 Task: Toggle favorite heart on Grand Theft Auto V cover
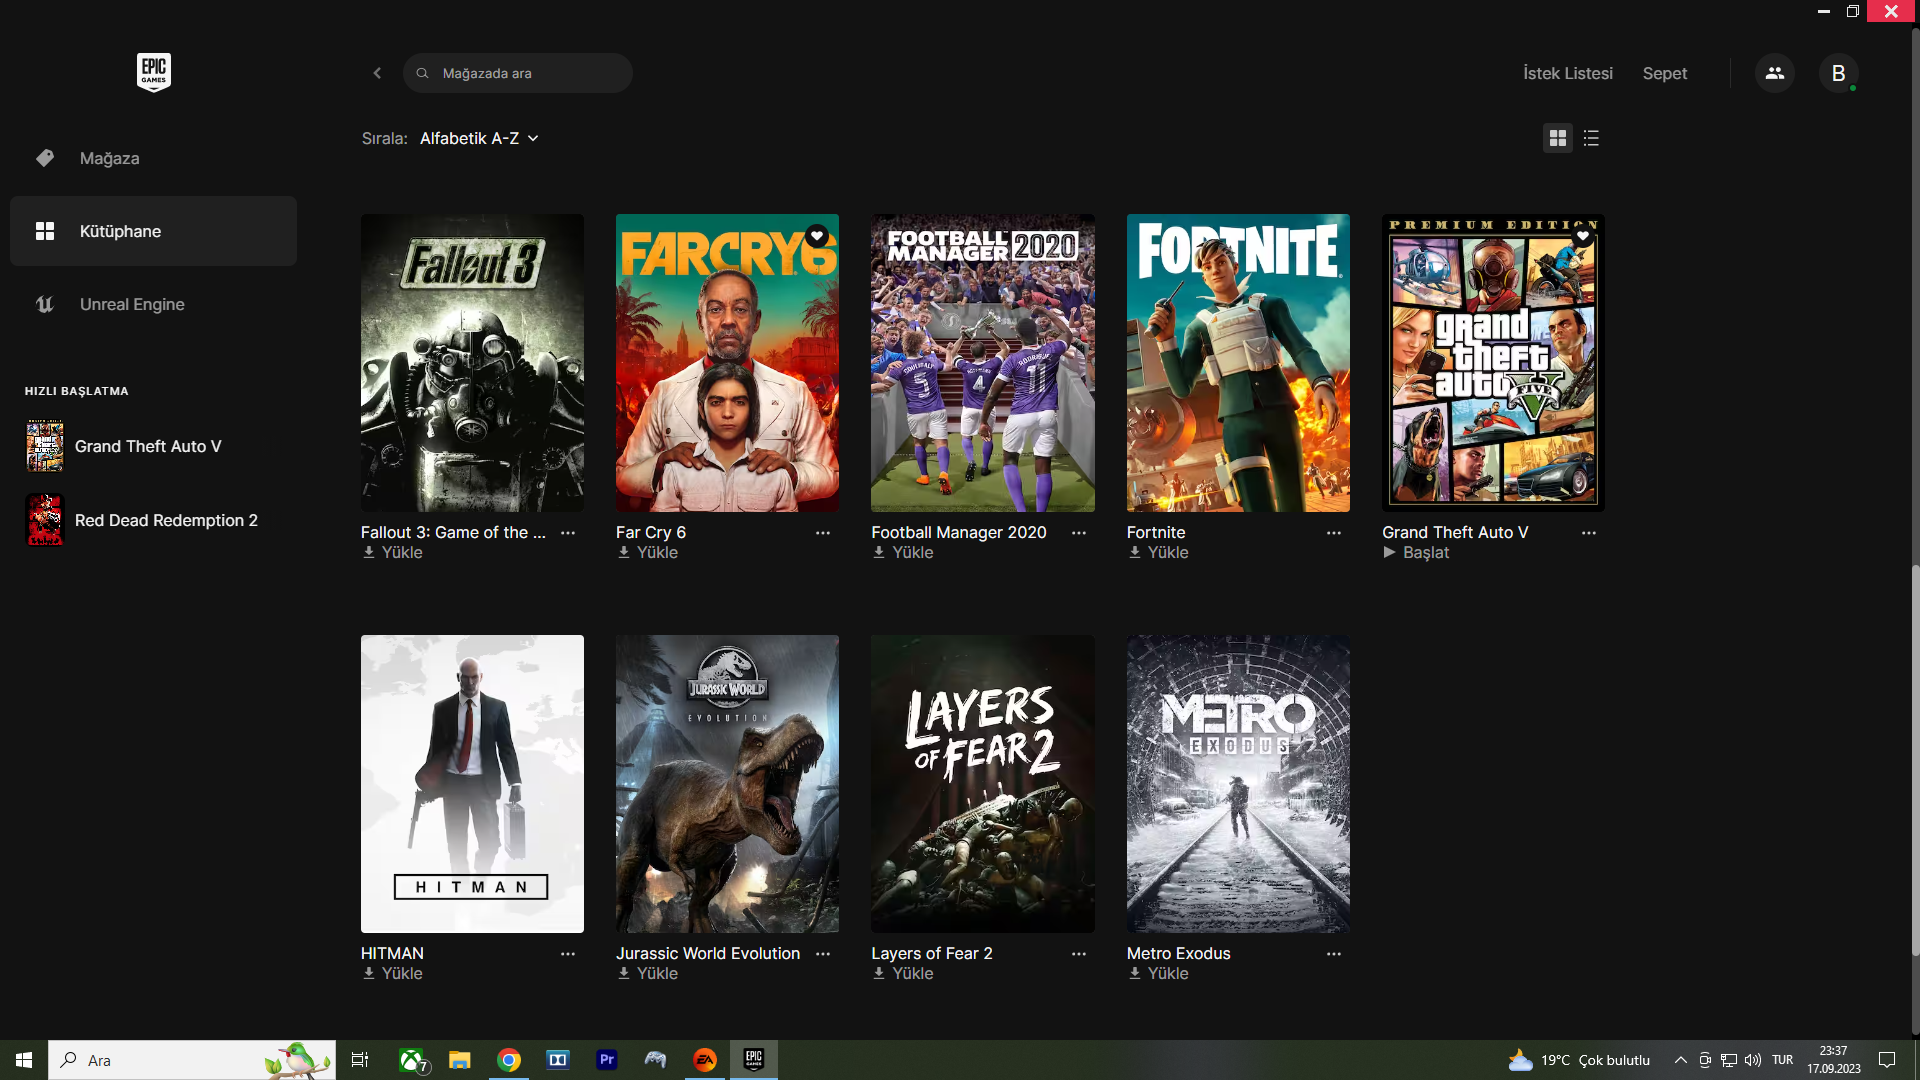coord(1583,236)
